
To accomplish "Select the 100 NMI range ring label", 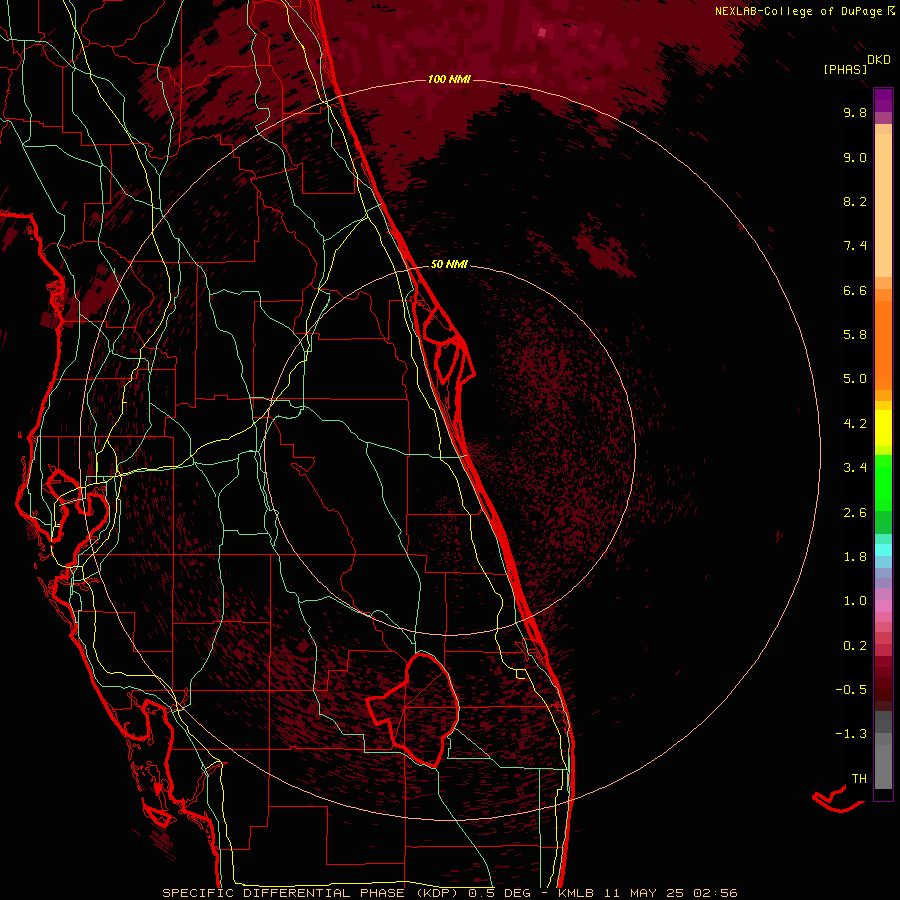I will pos(449,79).
